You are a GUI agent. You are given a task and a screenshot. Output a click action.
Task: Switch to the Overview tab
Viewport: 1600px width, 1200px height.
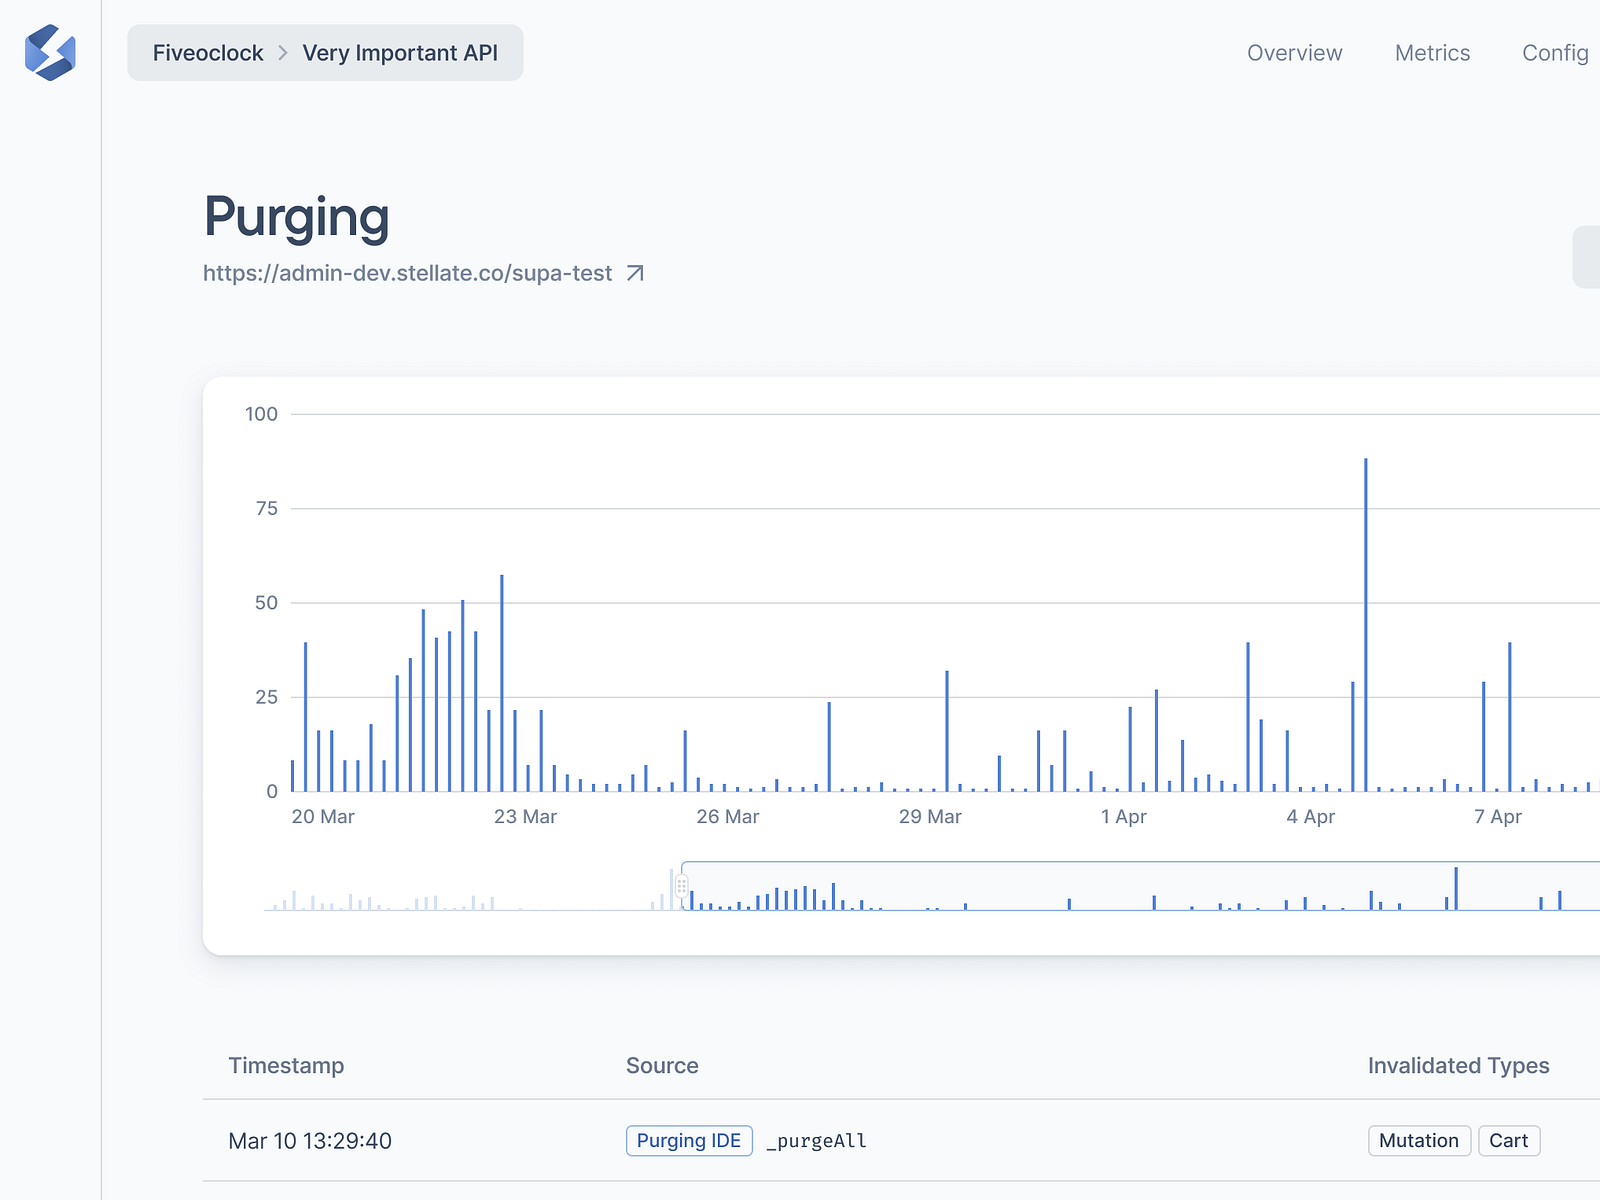(1295, 53)
